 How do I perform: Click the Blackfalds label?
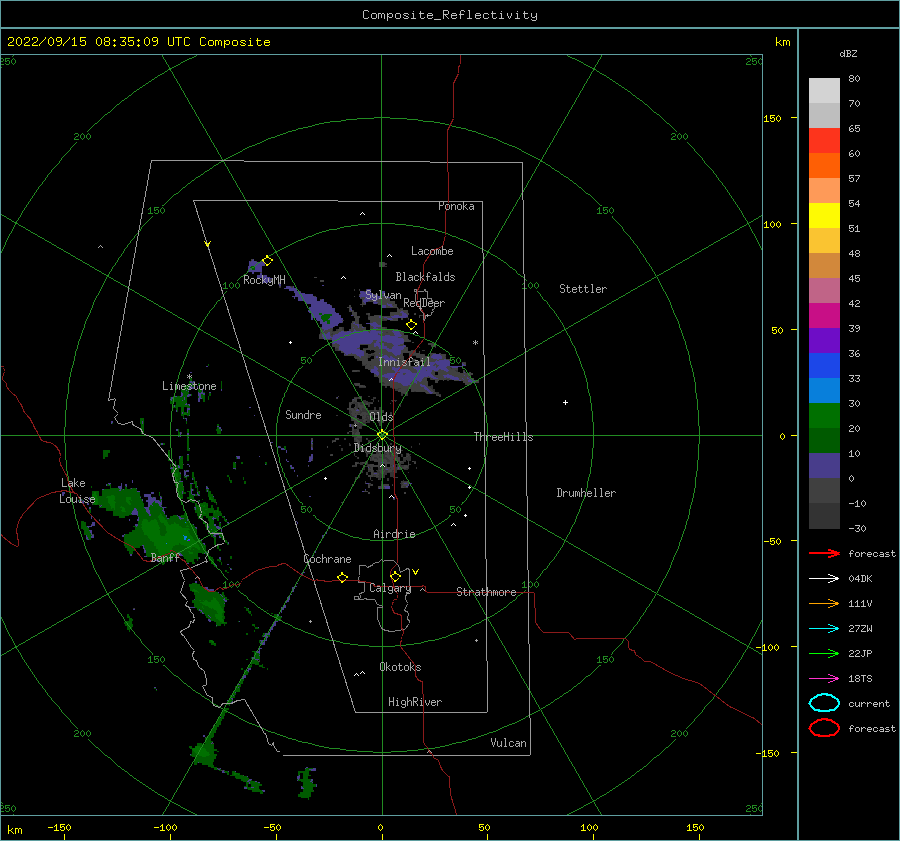click(425, 277)
